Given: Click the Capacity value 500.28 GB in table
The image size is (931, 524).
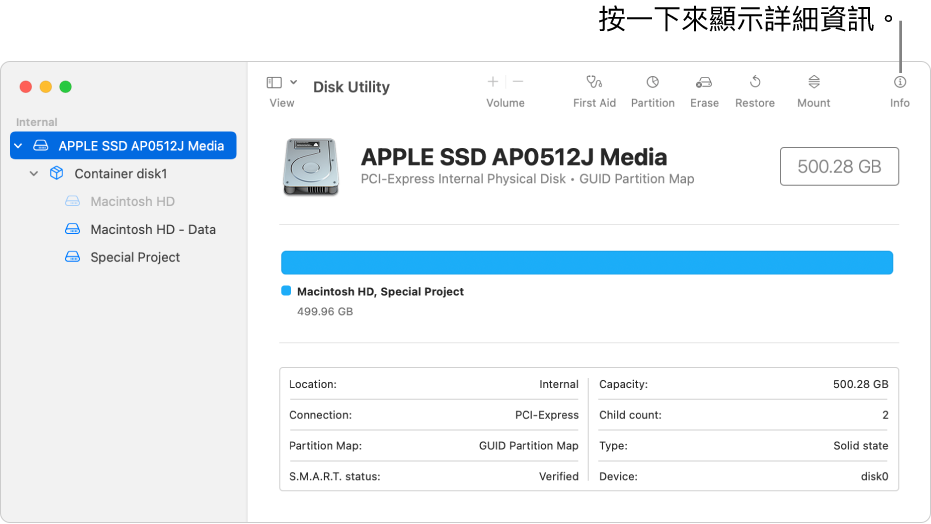Looking at the screenshot, I should coord(860,384).
